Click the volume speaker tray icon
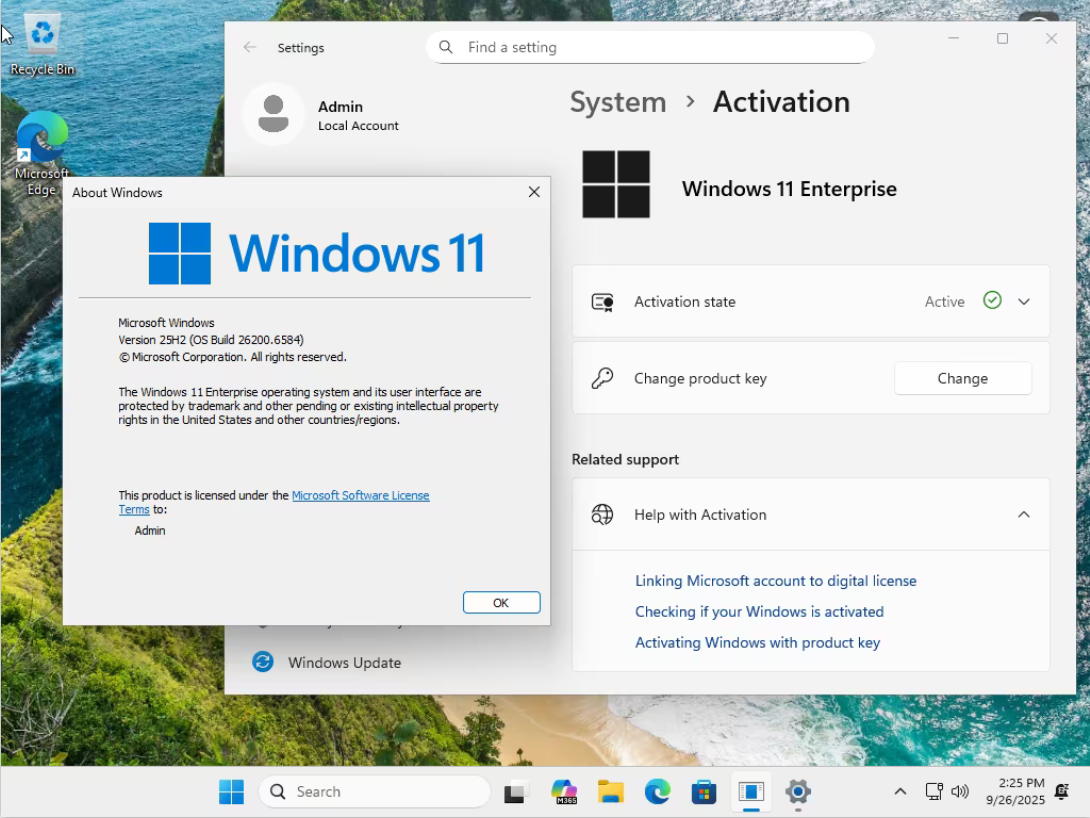The width and height of the screenshot is (1090, 818). [960, 791]
